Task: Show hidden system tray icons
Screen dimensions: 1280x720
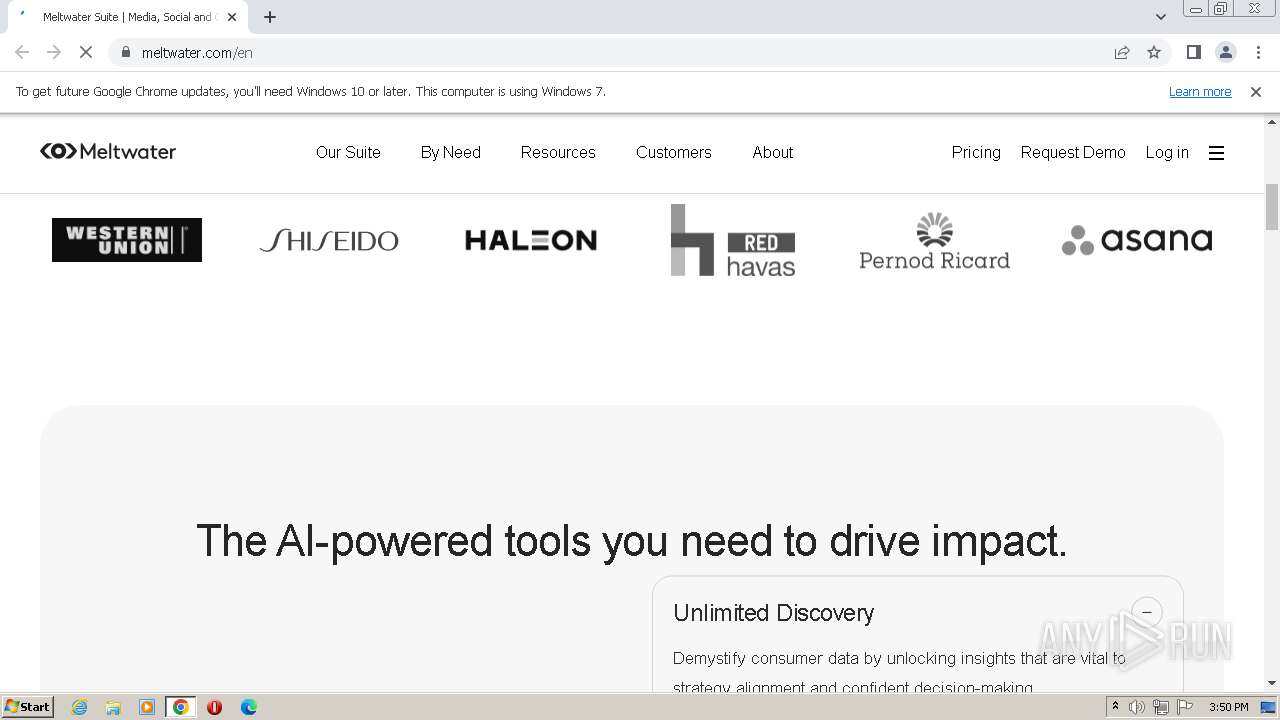Action: 1115,706
